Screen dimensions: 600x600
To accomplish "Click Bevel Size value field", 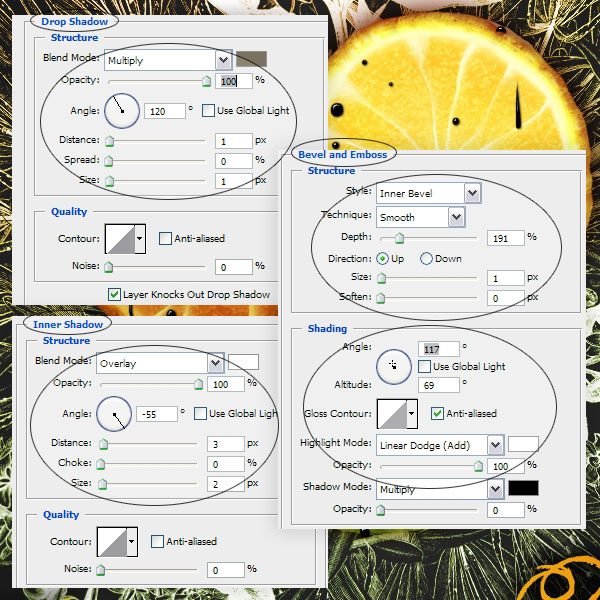I will (505, 278).
